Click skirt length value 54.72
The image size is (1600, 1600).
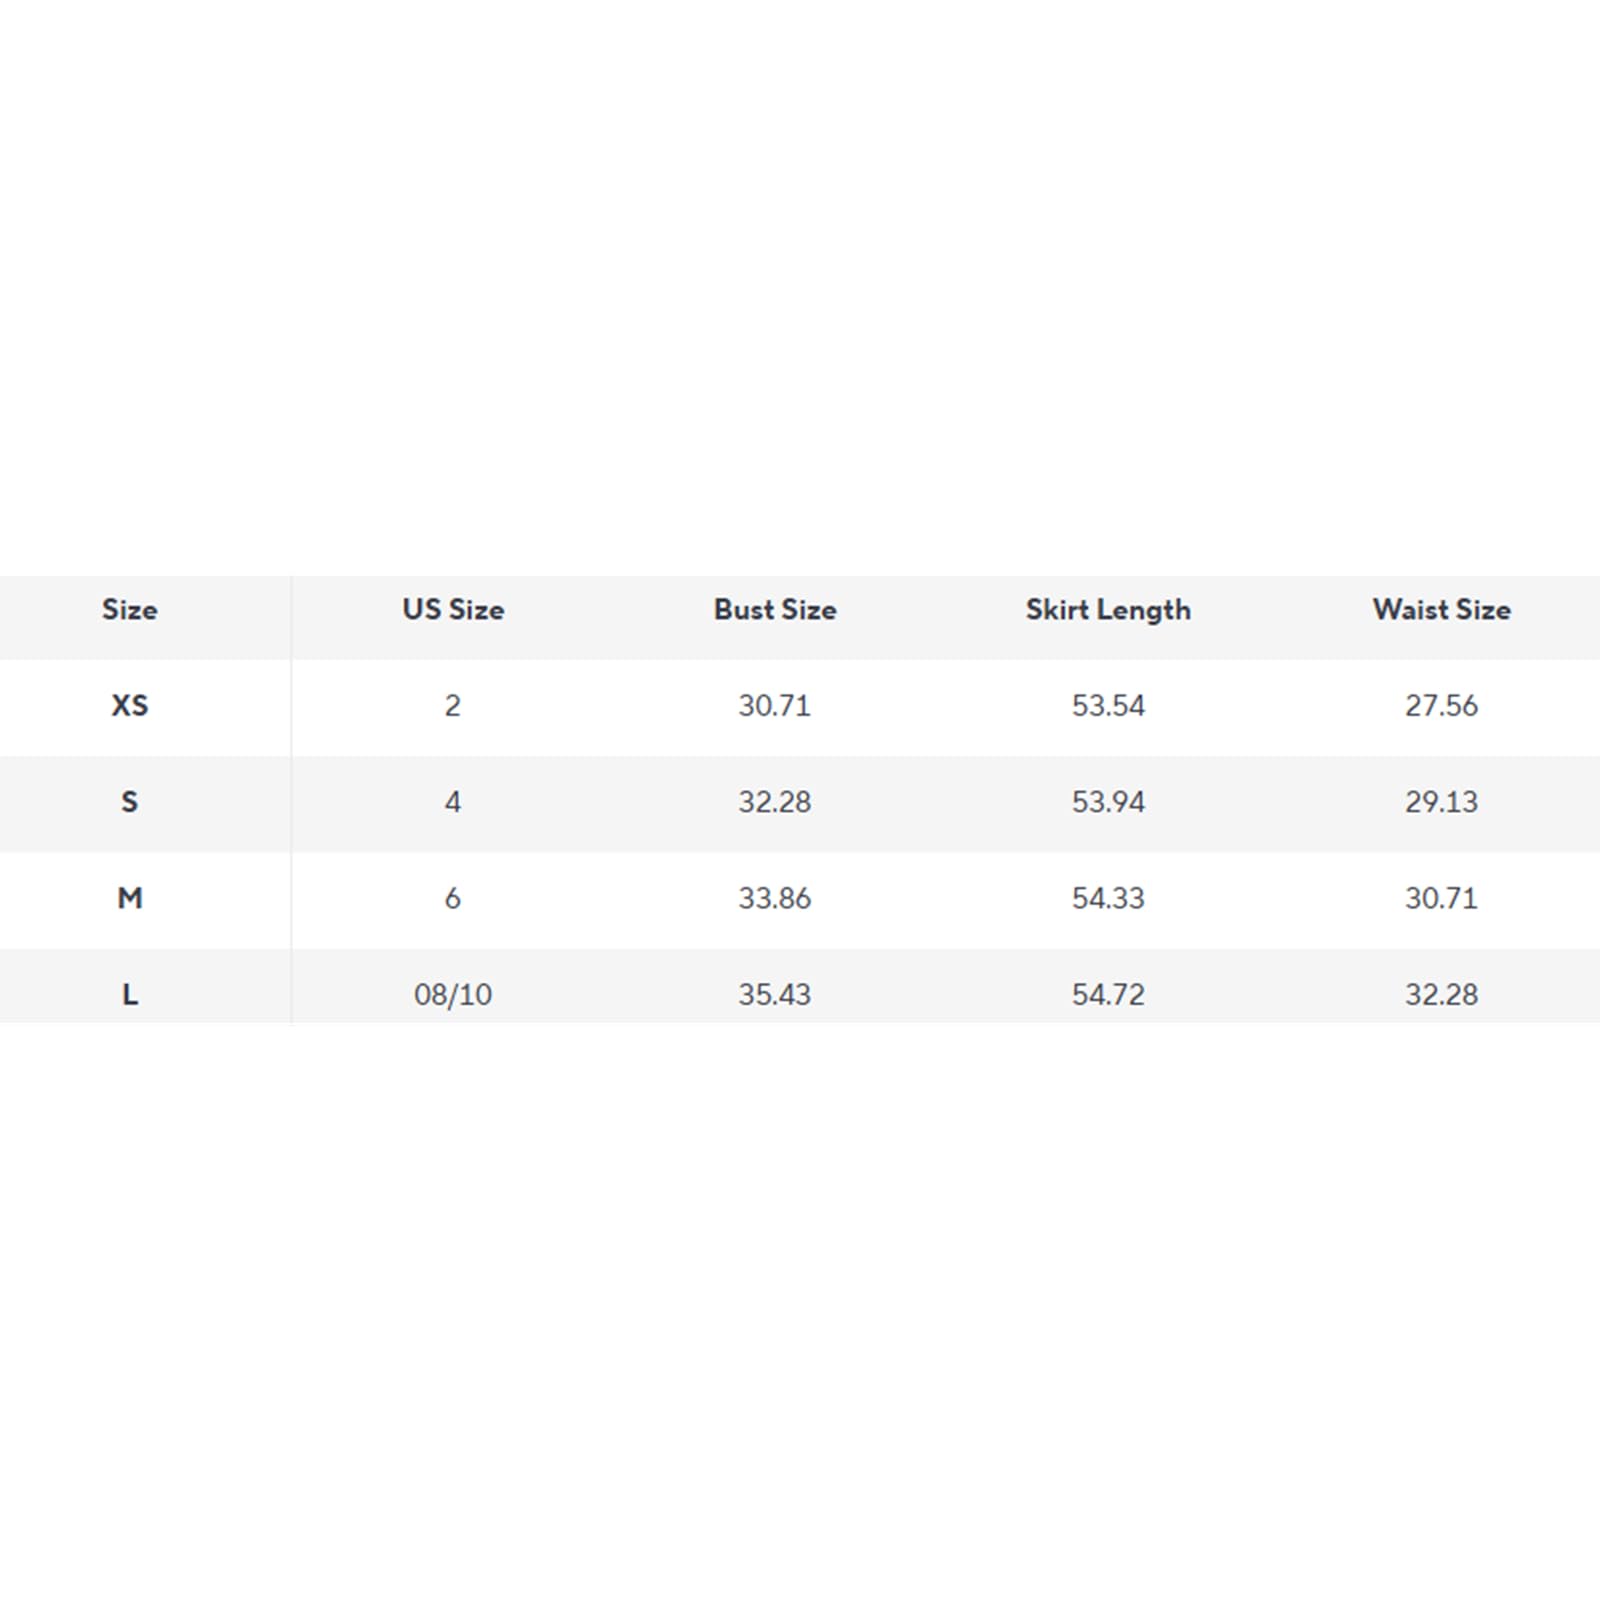[x=1108, y=994]
